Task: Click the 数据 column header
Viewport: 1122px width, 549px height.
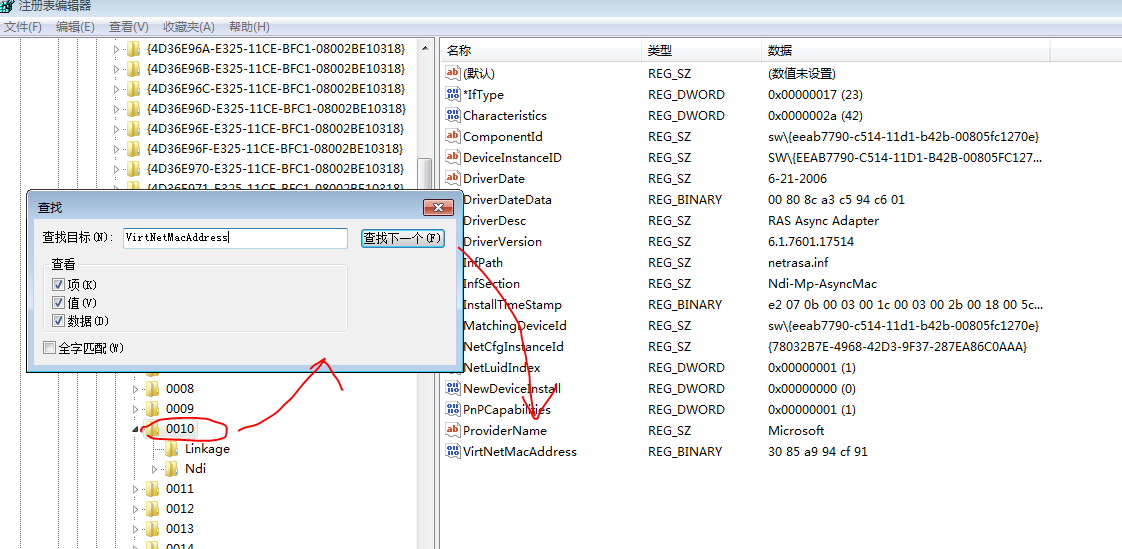Action: (780, 50)
